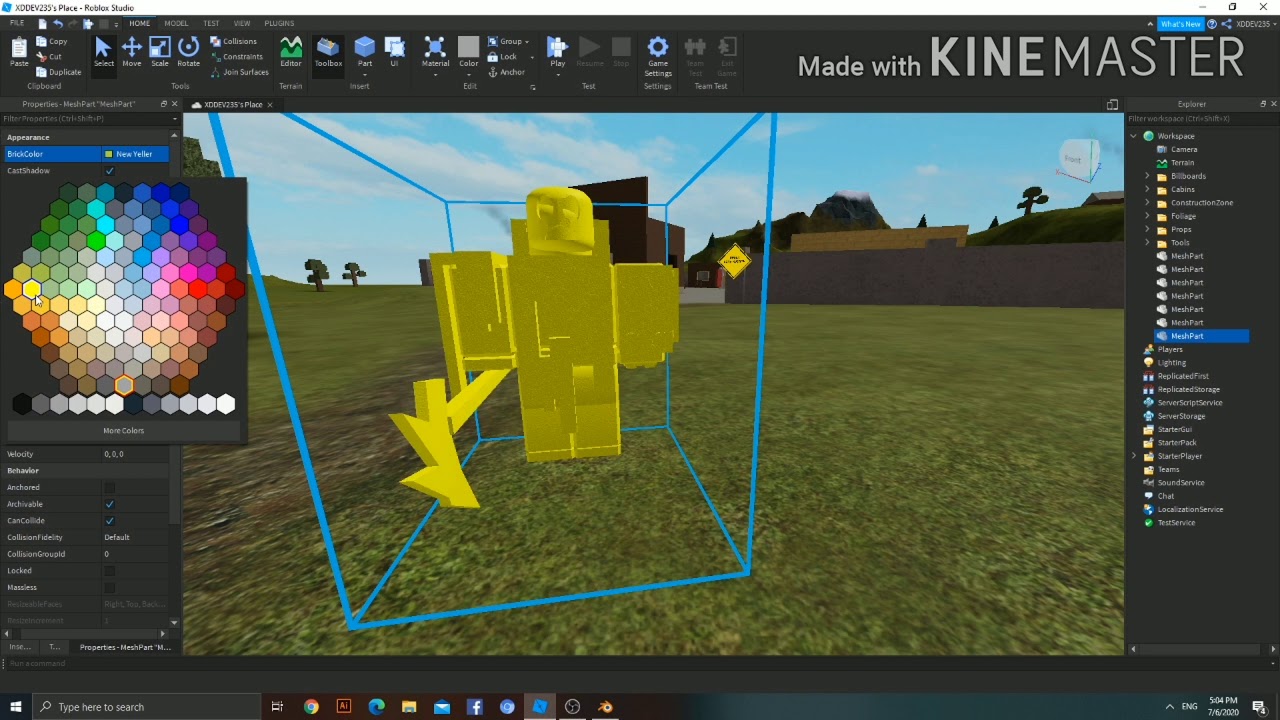Open Google Chrome from the taskbar
1280x720 pixels.
pos(311,707)
